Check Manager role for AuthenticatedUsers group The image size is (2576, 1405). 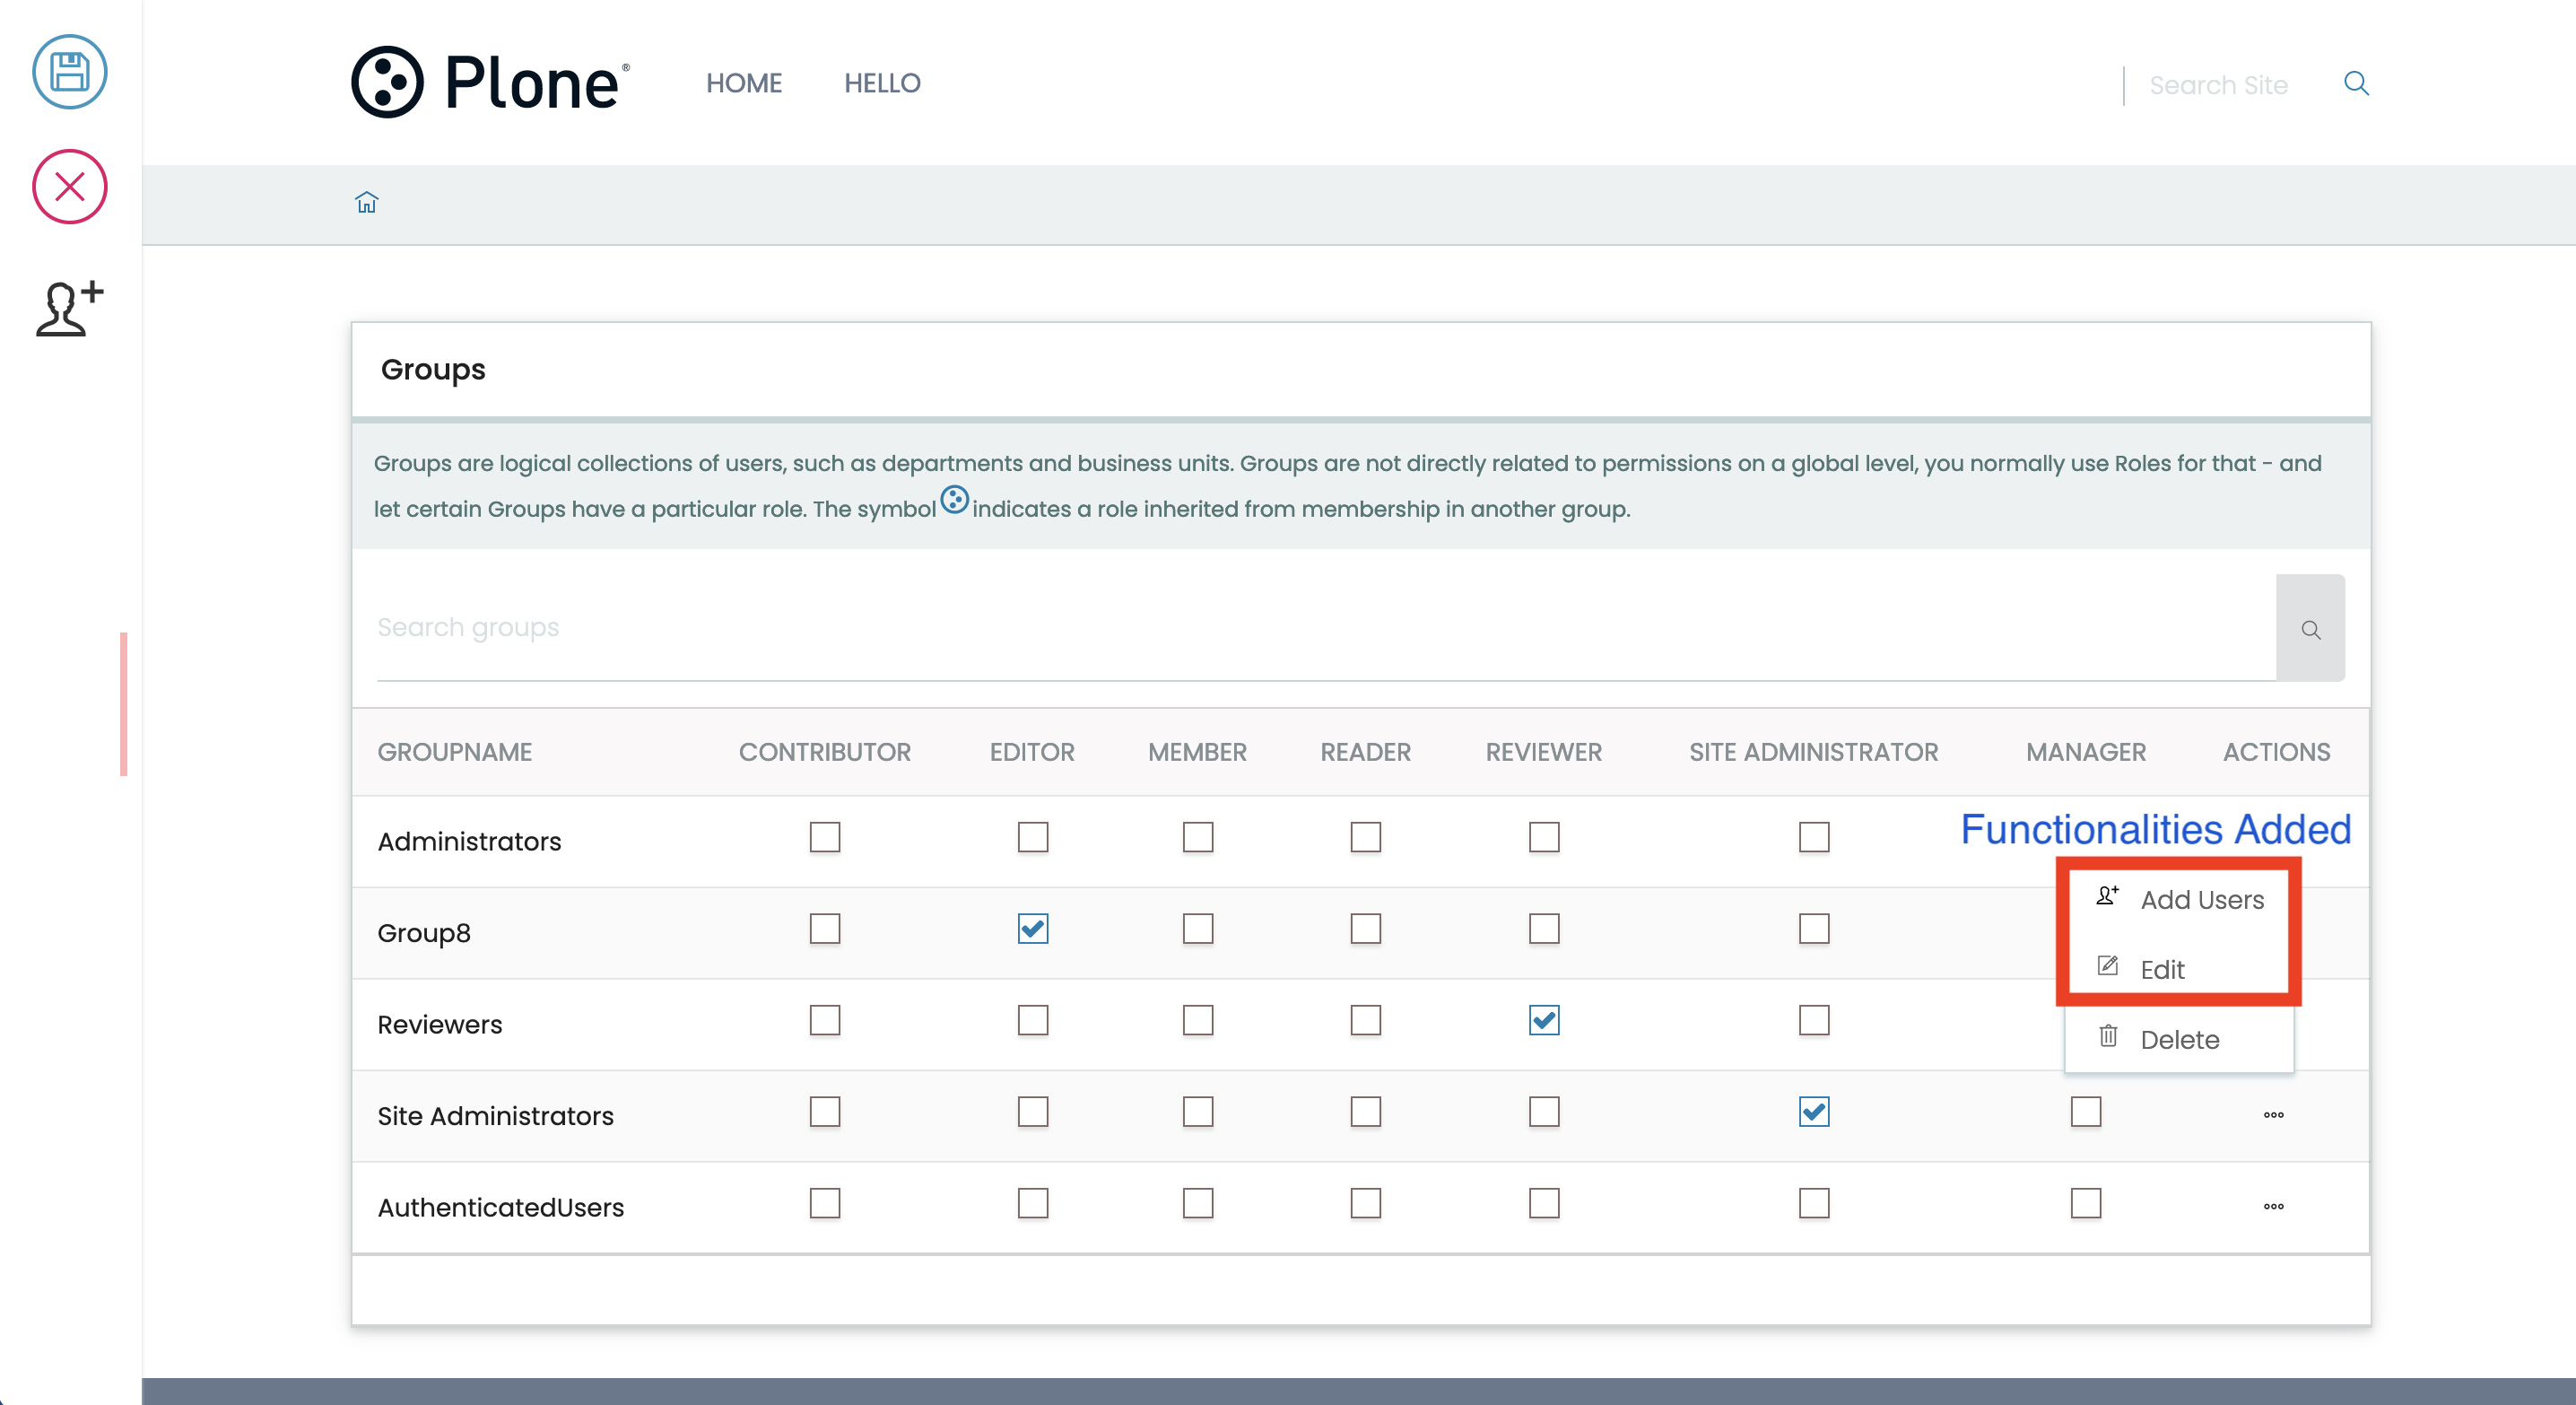[x=2086, y=1203]
